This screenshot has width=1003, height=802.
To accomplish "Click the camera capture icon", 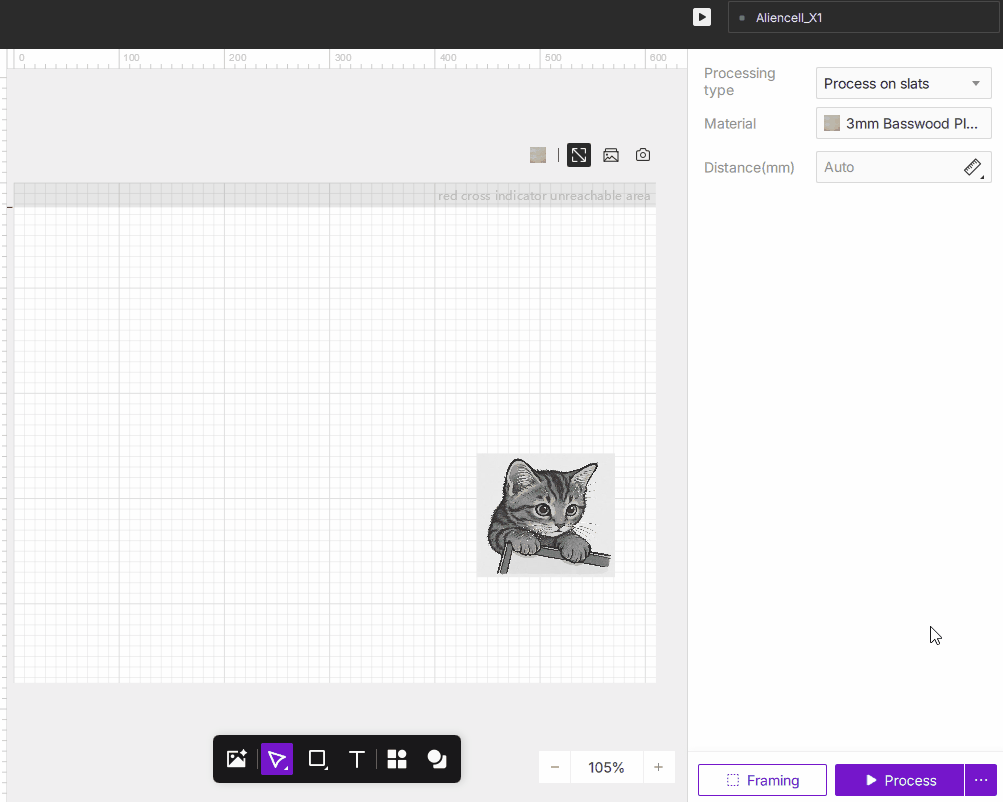I will pyautogui.click(x=643, y=155).
